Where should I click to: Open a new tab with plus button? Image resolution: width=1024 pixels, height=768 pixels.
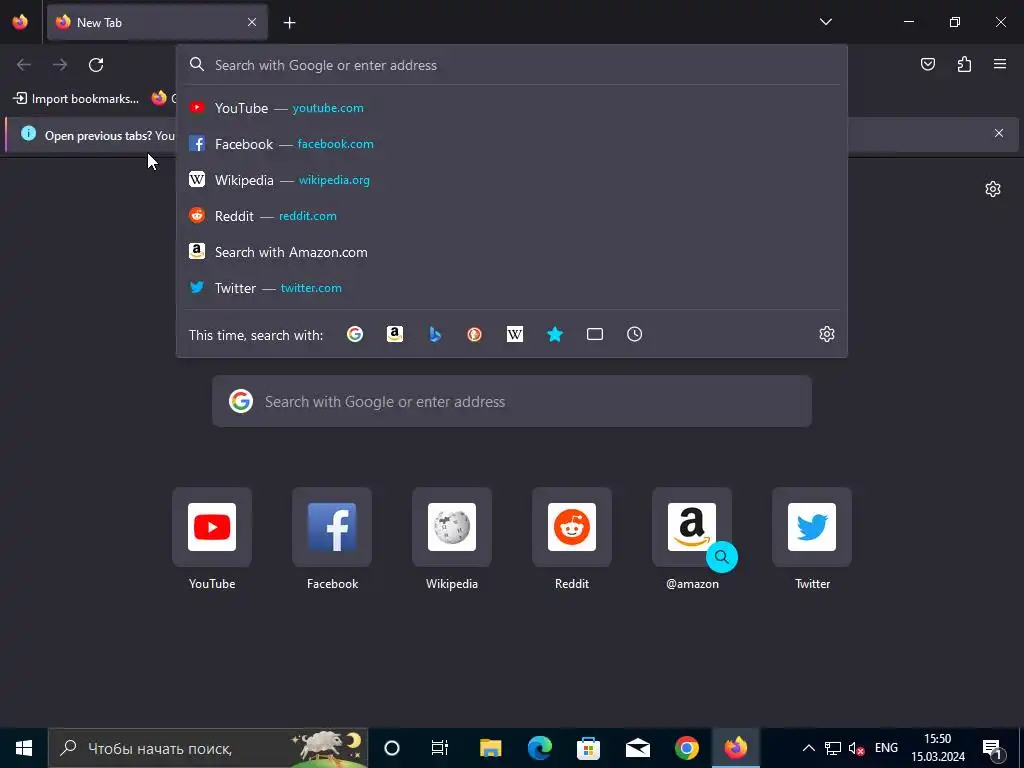(x=289, y=23)
